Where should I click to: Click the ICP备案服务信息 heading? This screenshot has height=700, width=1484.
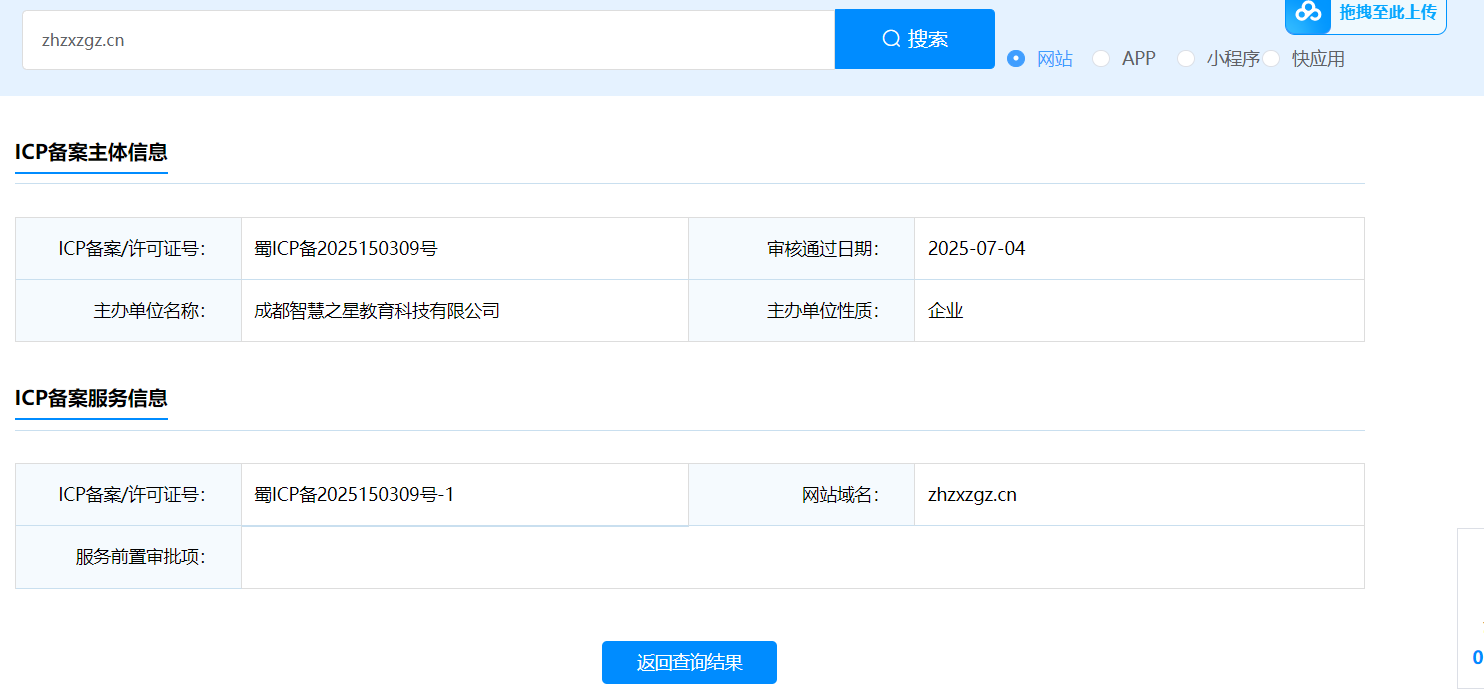(91, 398)
